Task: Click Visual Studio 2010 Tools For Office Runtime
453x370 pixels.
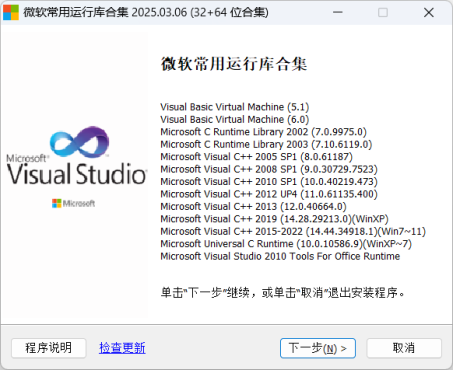Action: pos(280,256)
